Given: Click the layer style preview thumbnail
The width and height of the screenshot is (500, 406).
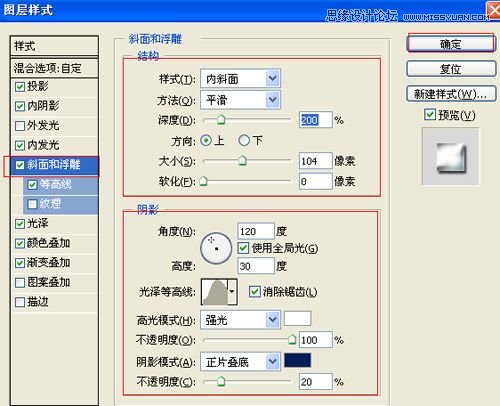Looking at the screenshot, I should coord(450,156).
